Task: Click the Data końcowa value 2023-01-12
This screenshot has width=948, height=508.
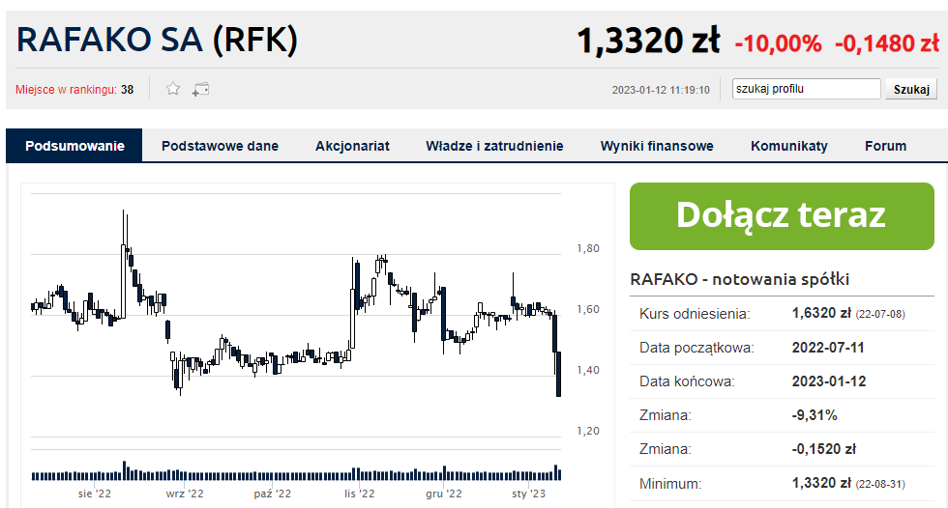Action: click(x=829, y=382)
